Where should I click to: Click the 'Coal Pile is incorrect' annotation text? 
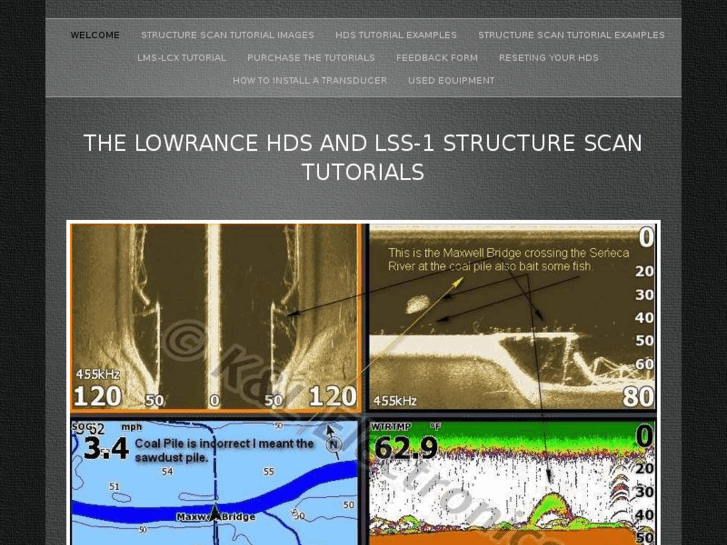click(x=224, y=450)
